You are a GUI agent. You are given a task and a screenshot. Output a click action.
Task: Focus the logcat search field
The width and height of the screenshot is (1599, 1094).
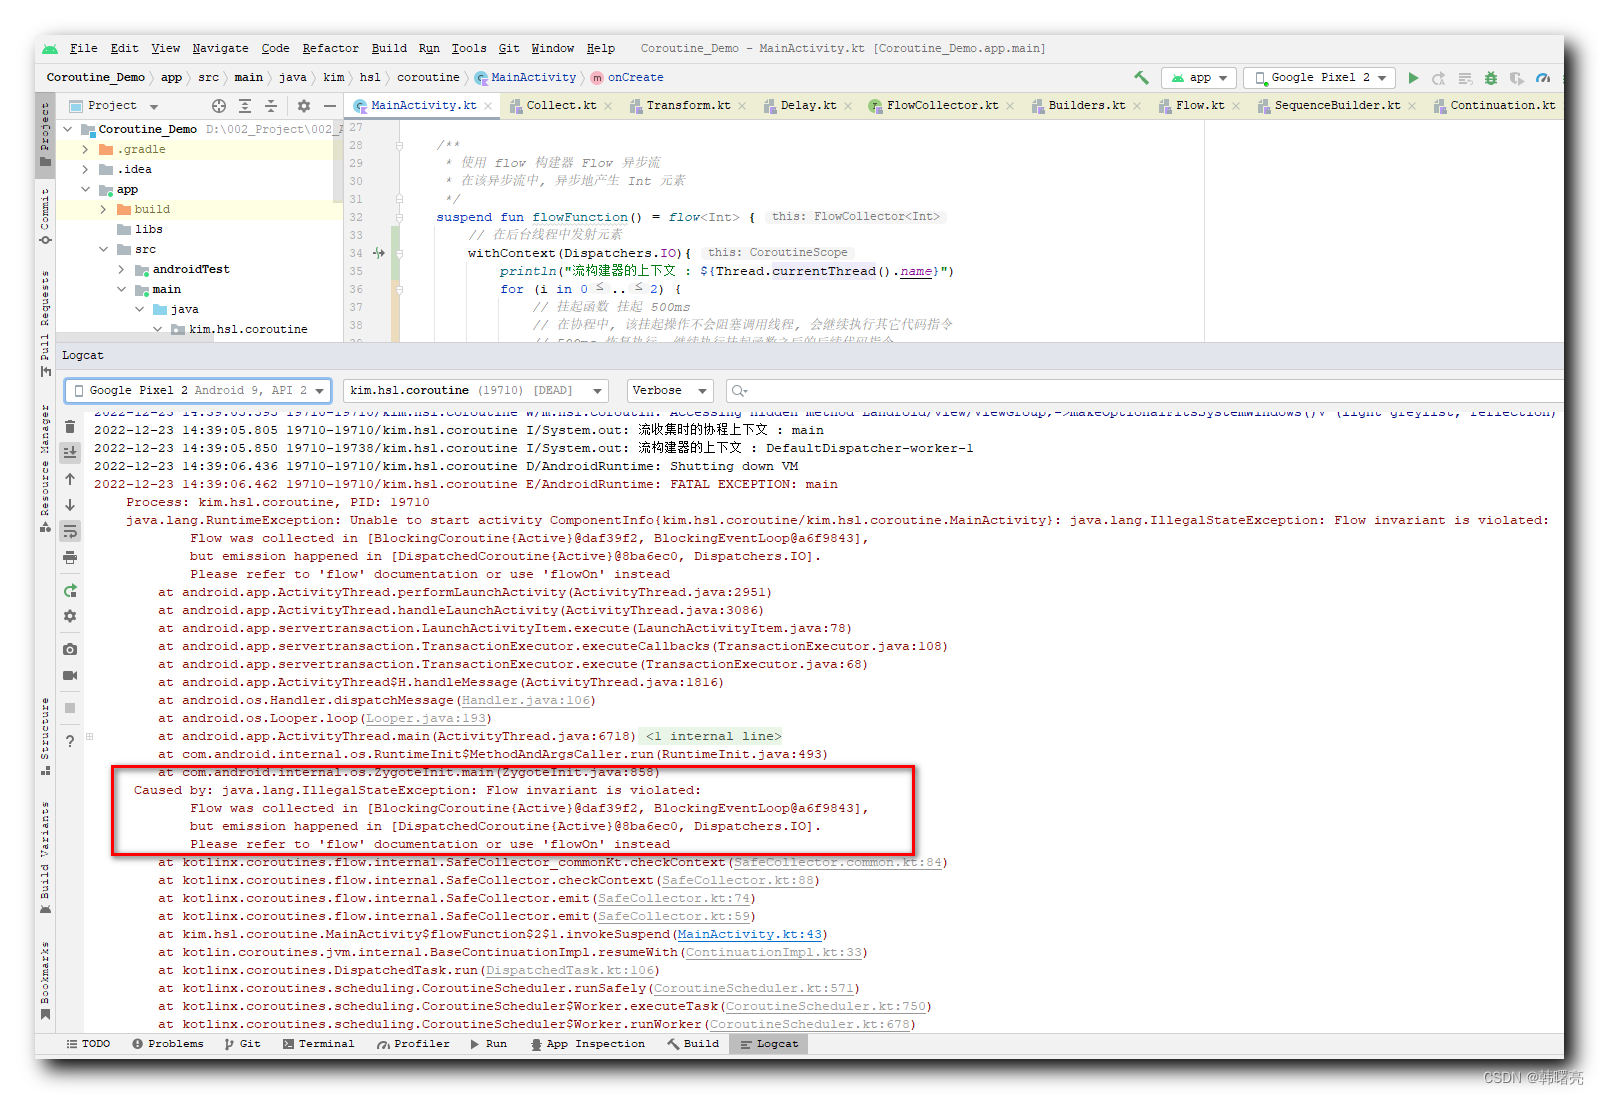[x=1143, y=391]
